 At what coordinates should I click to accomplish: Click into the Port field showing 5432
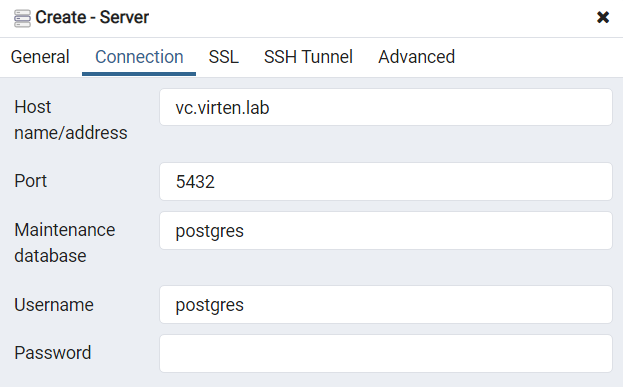coord(386,182)
